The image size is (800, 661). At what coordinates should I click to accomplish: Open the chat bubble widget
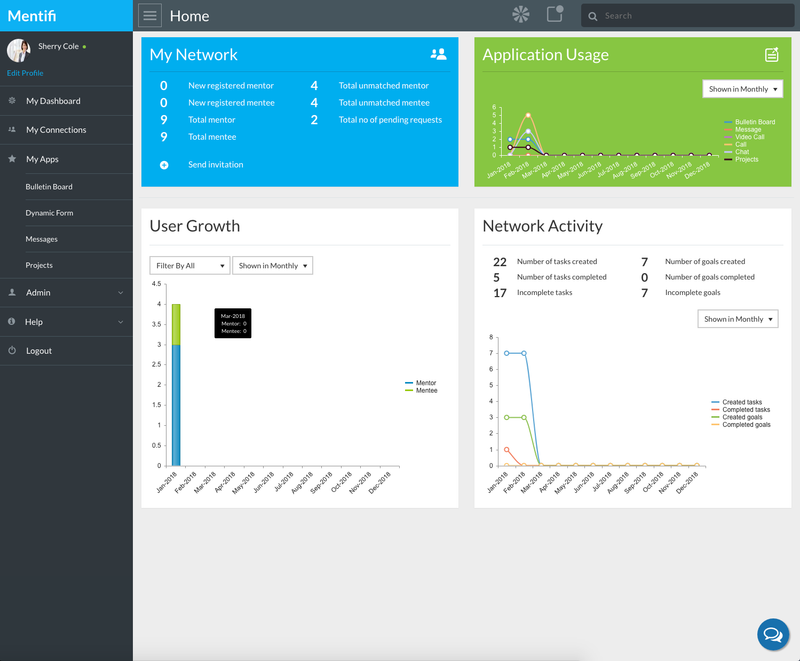coord(773,634)
